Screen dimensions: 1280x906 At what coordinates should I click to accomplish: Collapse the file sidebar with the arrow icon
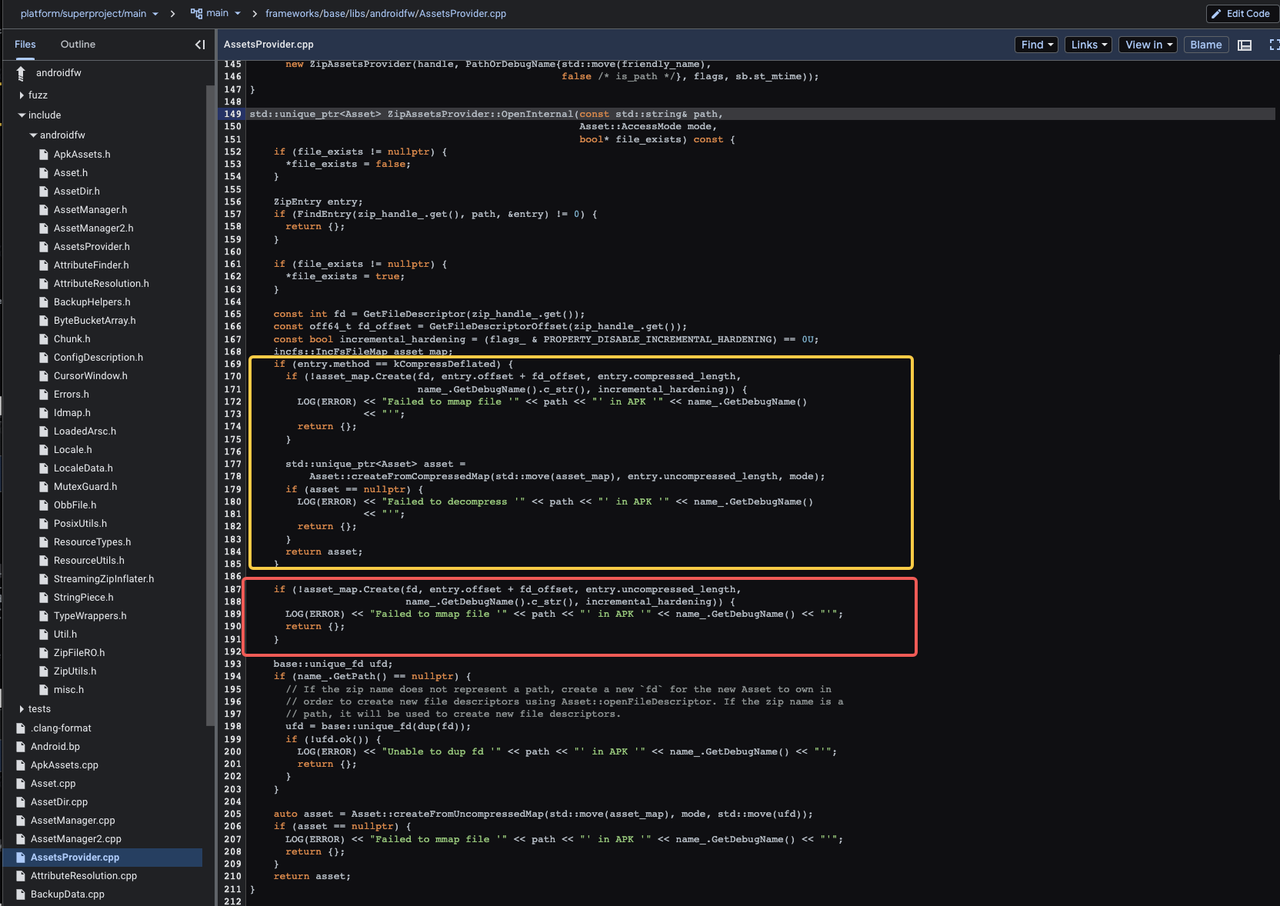point(200,45)
